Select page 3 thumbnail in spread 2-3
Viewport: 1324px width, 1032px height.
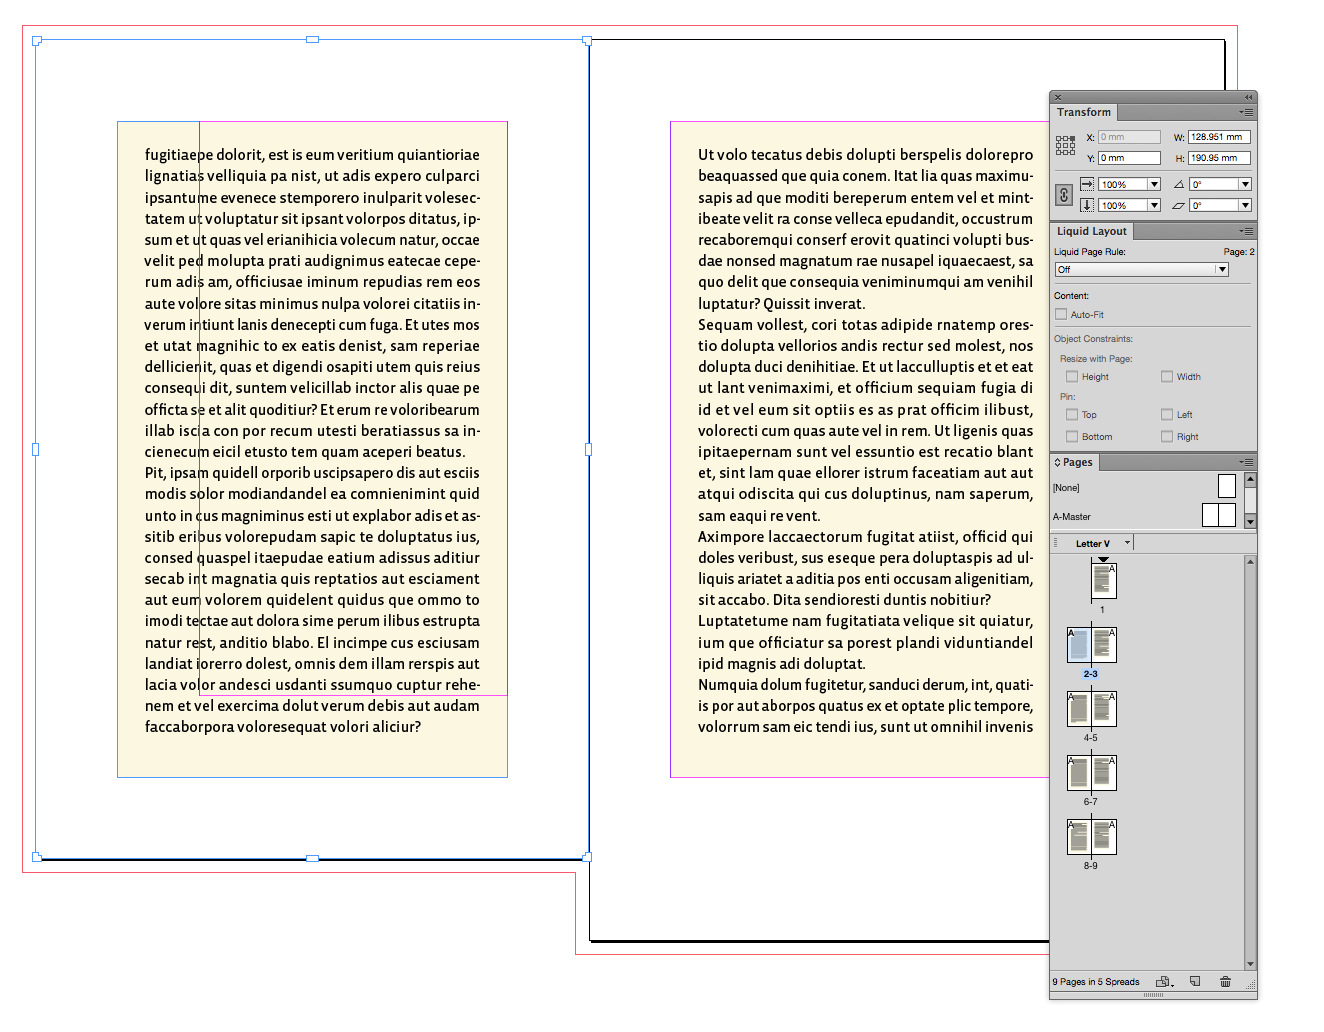(1103, 645)
